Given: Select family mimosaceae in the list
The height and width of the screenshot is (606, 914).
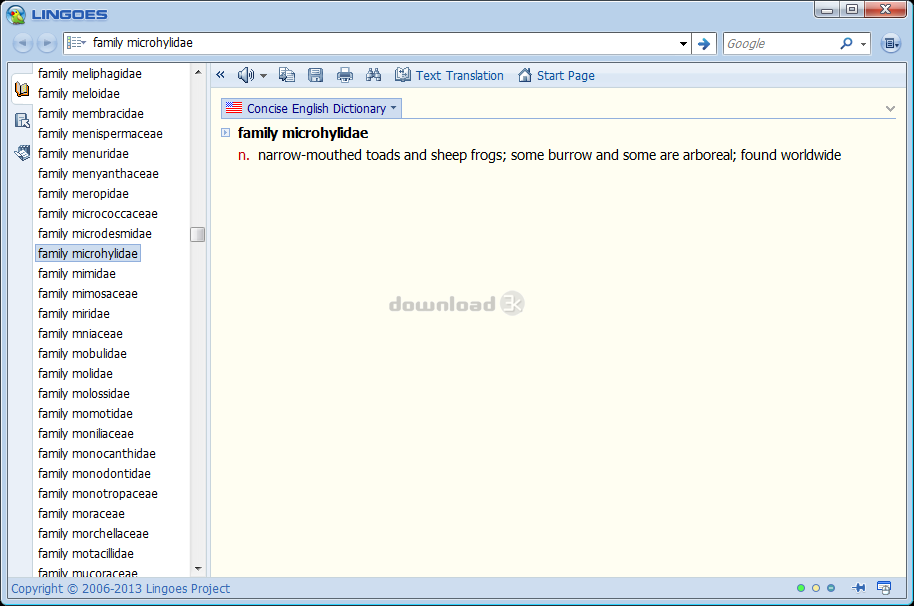Looking at the screenshot, I should [88, 293].
